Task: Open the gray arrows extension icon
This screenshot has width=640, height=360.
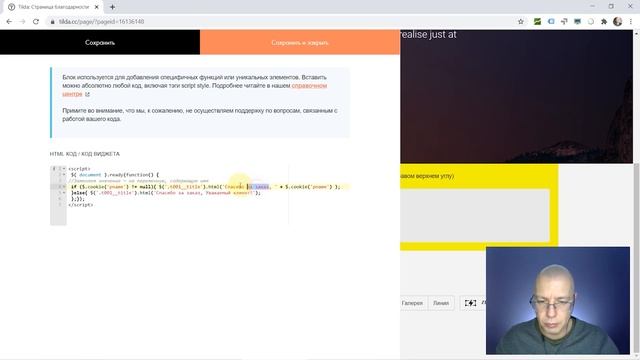Action: (x=564, y=22)
